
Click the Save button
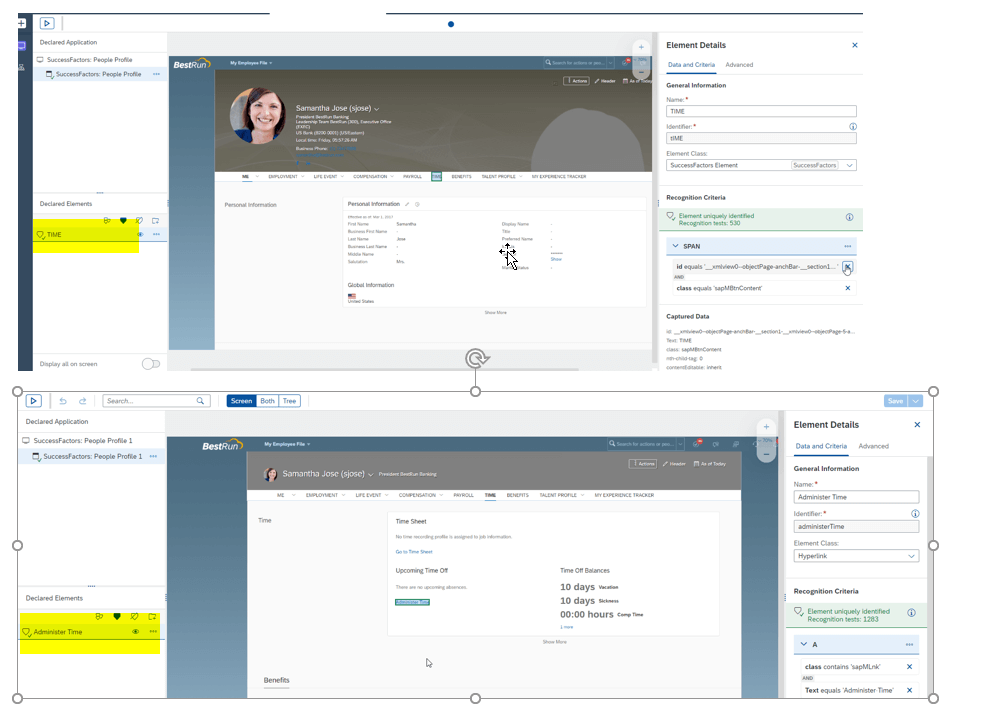click(x=896, y=401)
